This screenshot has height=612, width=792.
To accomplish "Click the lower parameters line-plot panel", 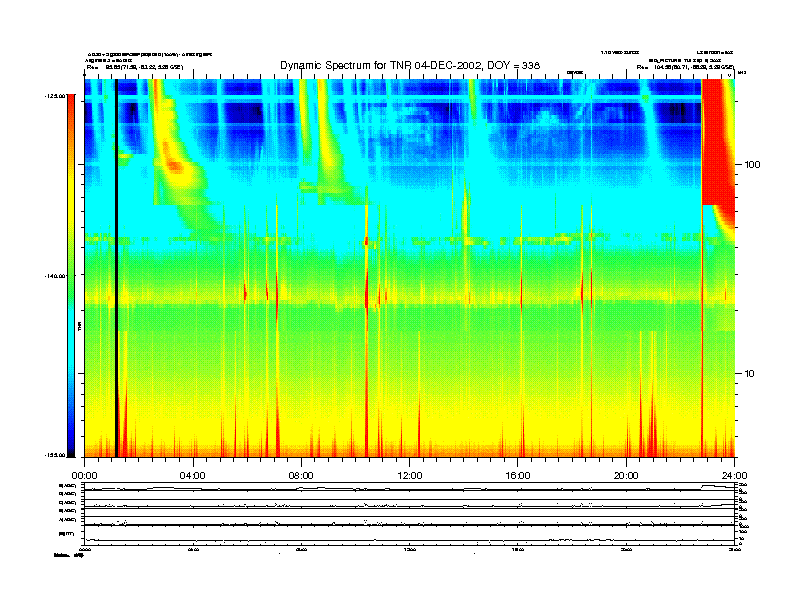I will pos(409,514).
